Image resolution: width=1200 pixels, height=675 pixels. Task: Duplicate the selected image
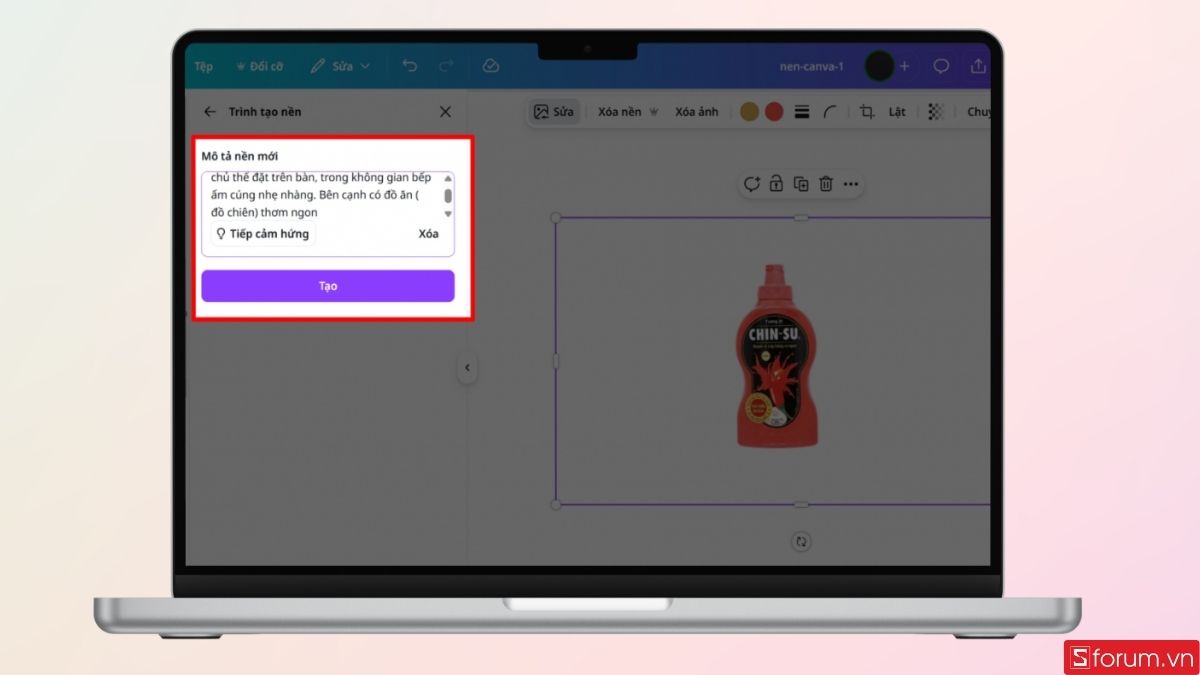801,184
